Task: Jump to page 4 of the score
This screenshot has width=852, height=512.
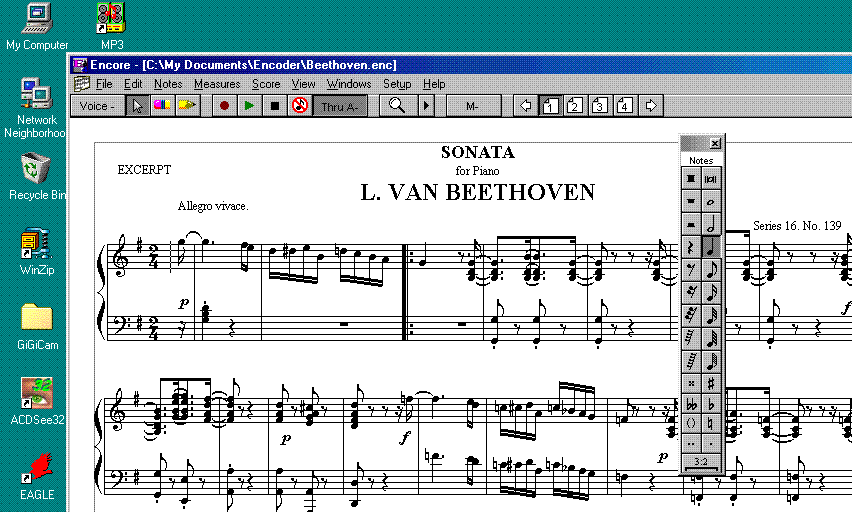Action: pyautogui.click(x=625, y=105)
